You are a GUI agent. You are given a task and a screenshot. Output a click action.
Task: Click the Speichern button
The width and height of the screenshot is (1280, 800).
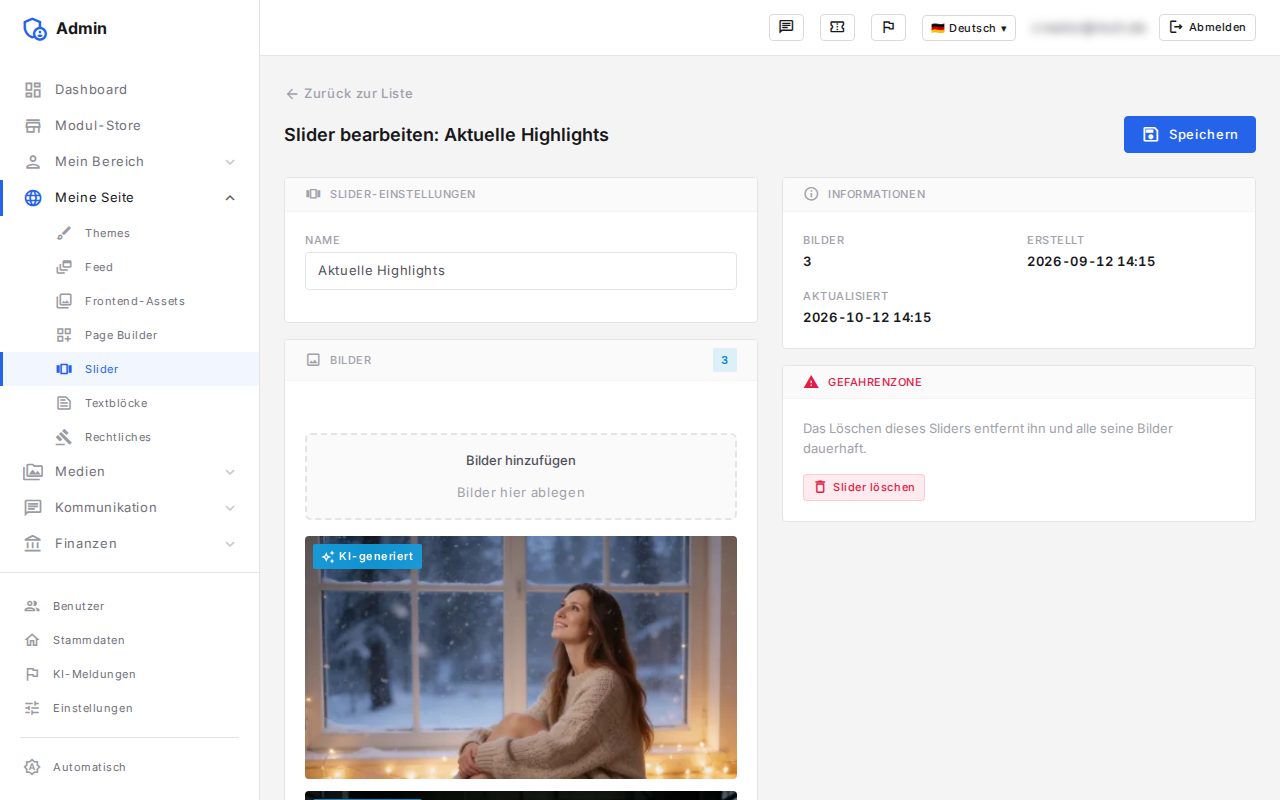coord(1189,135)
